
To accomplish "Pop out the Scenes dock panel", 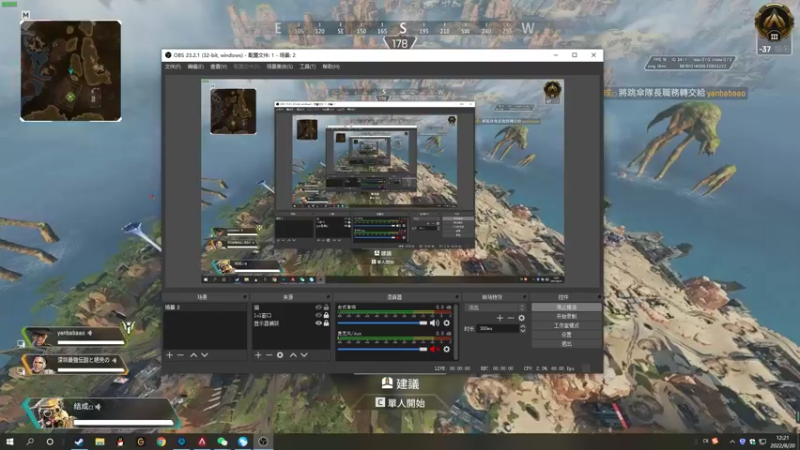I will pyautogui.click(x=245, y=297).
